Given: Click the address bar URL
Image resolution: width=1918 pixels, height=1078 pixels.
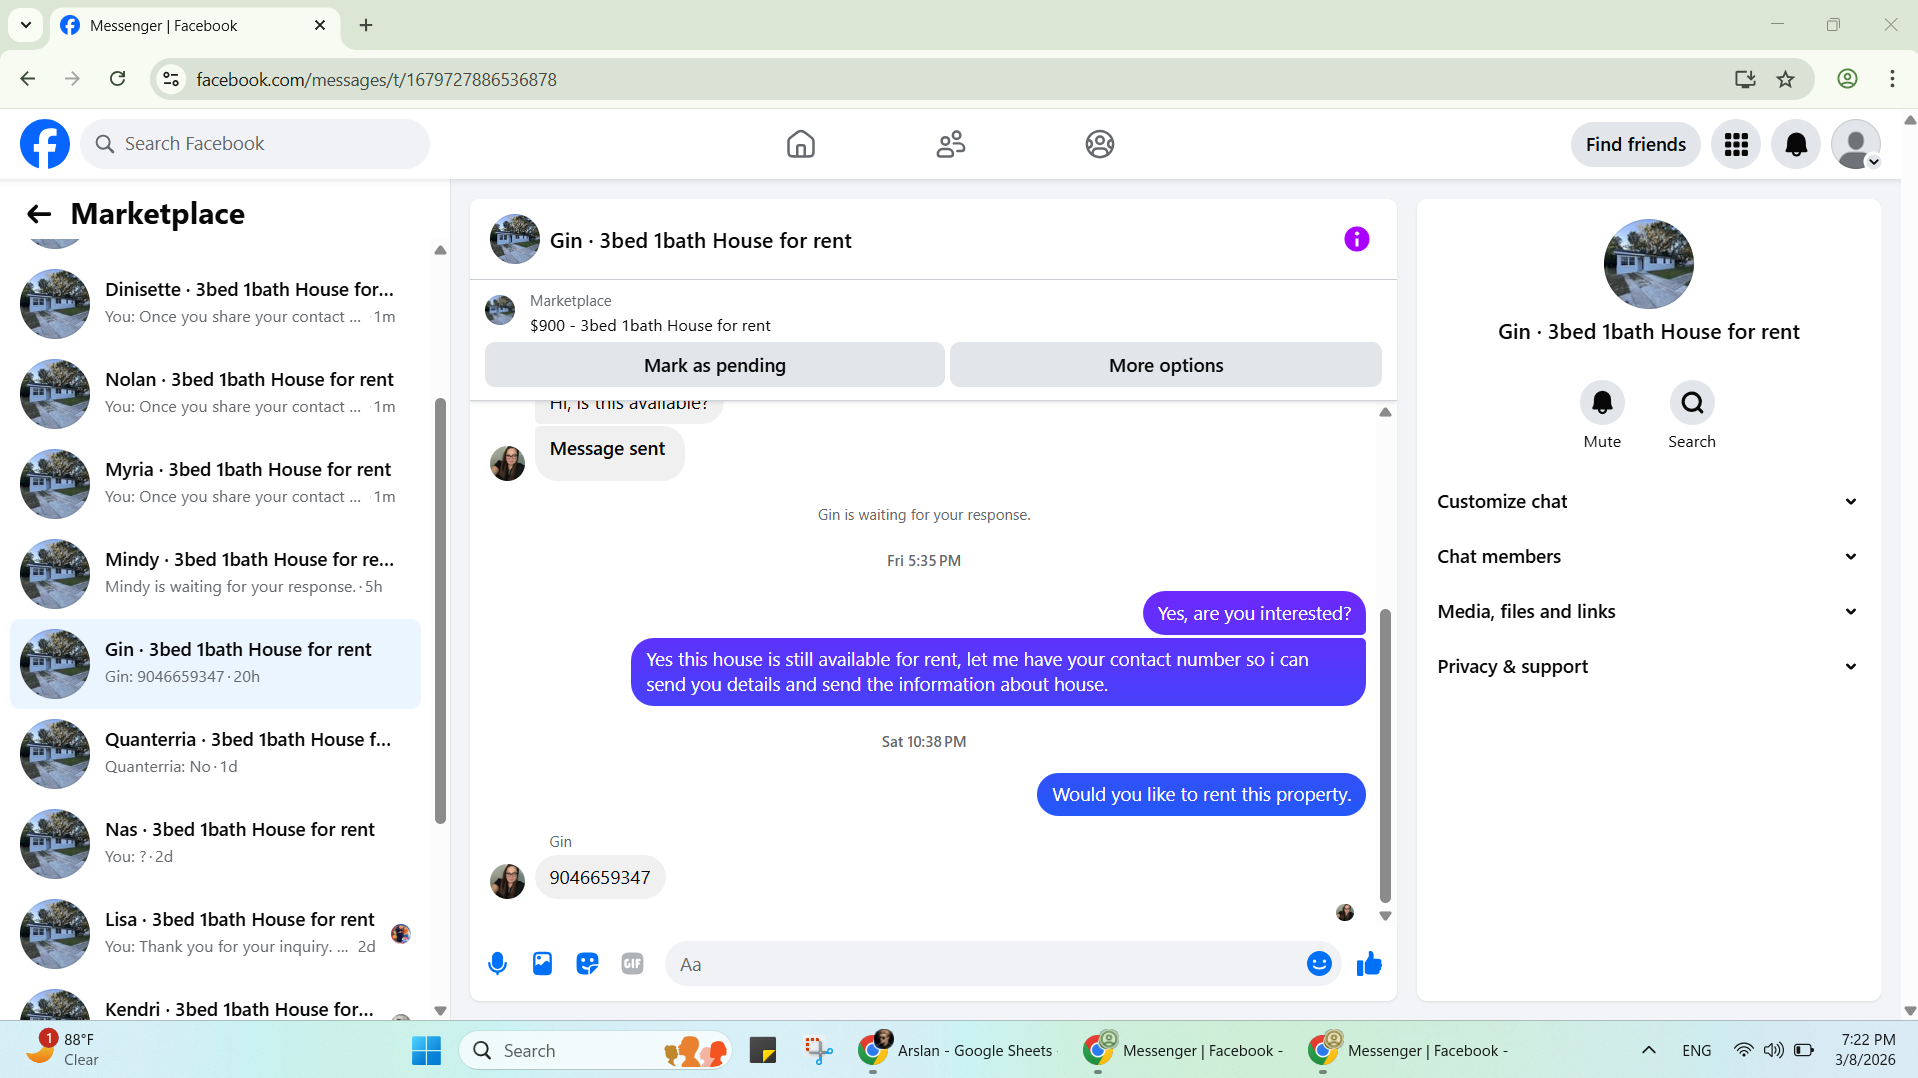Looking at the screenshot, I should coord(376,79).
